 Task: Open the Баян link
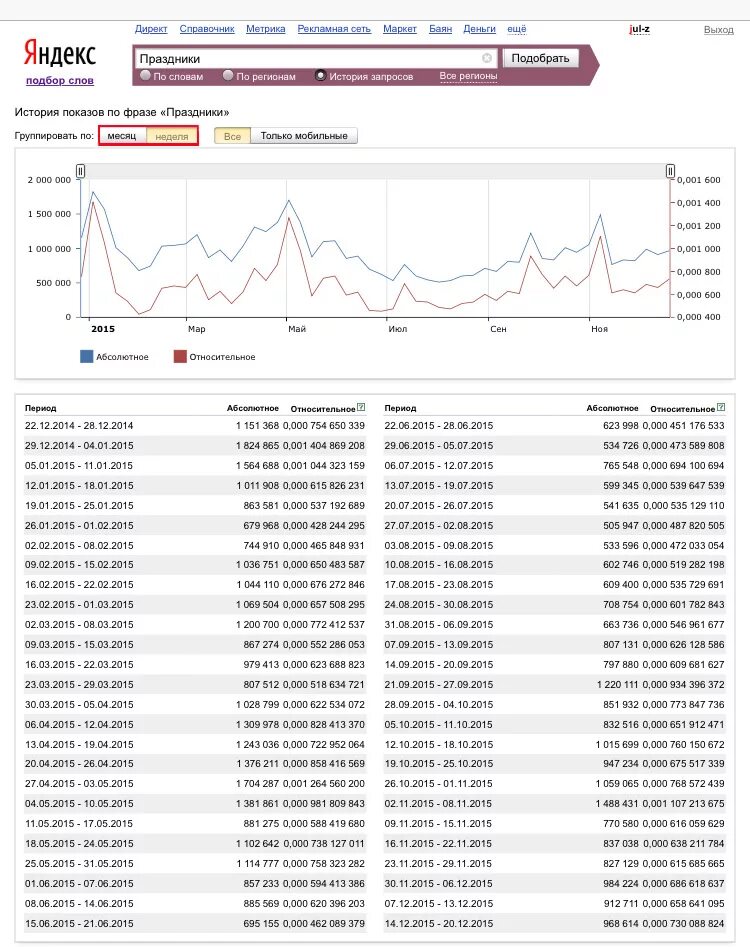click(x=440, y=29)
